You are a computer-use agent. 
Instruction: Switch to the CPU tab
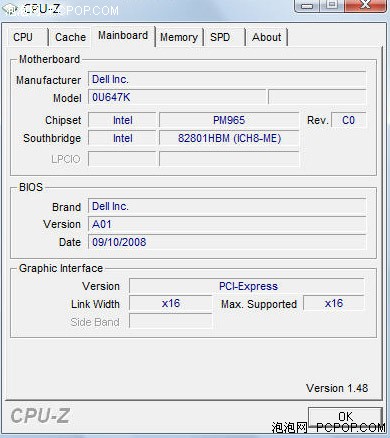tap(28, 37)
